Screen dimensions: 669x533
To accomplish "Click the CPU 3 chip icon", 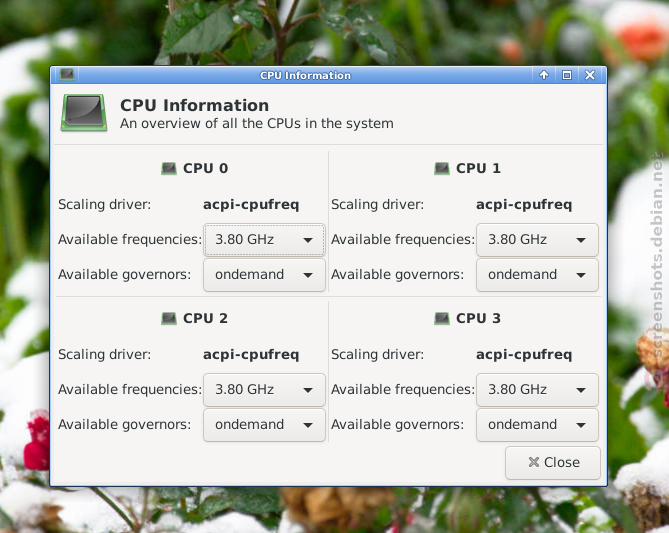I will point(442,318).
